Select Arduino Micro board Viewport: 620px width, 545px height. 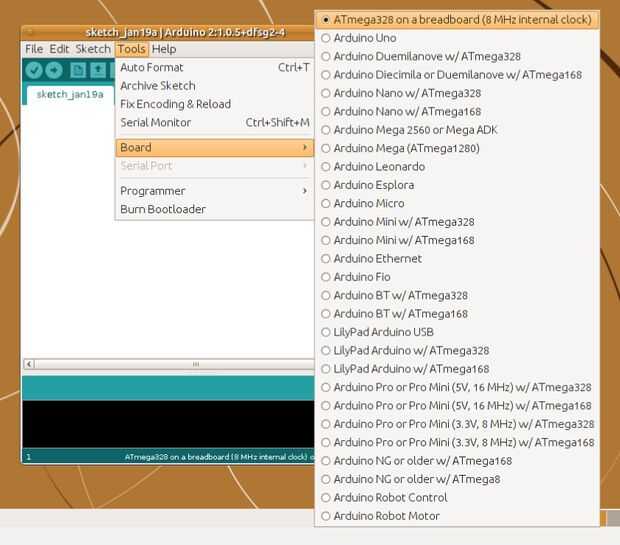[x=457, y=204]
